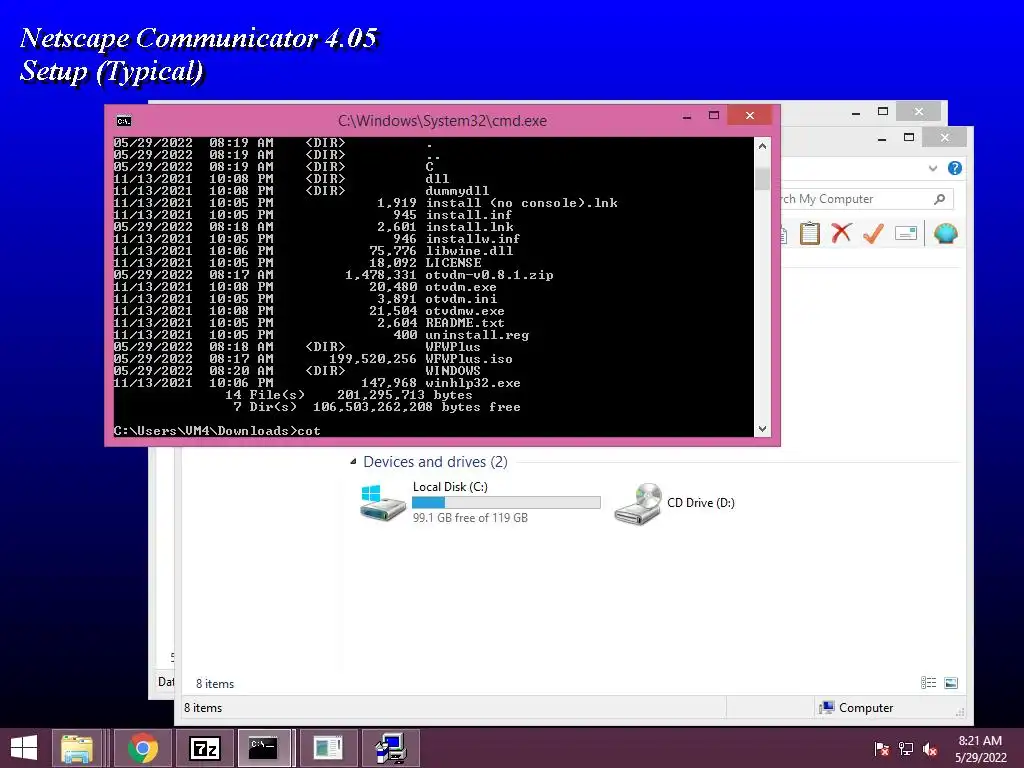Close the rearmost background window

(919, 112)
